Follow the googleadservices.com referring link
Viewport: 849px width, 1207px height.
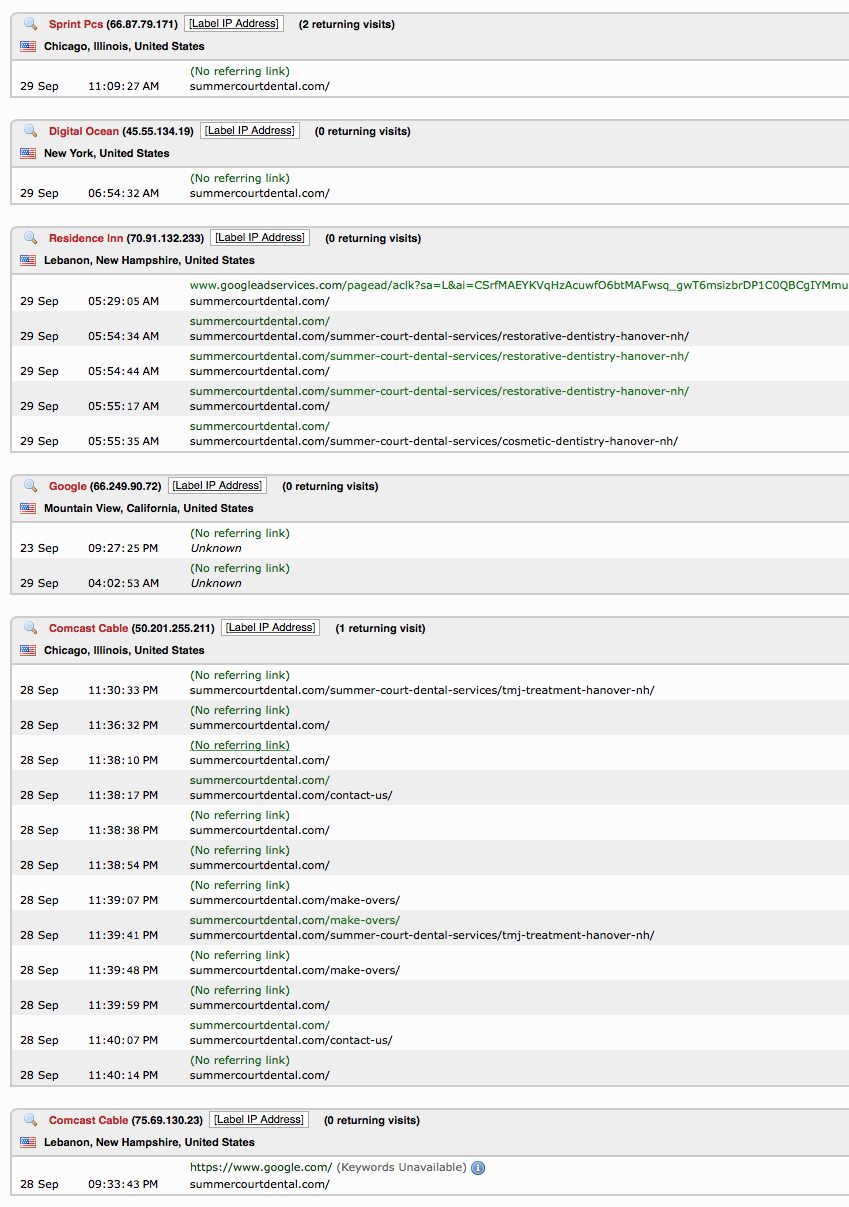click(519, 286)
